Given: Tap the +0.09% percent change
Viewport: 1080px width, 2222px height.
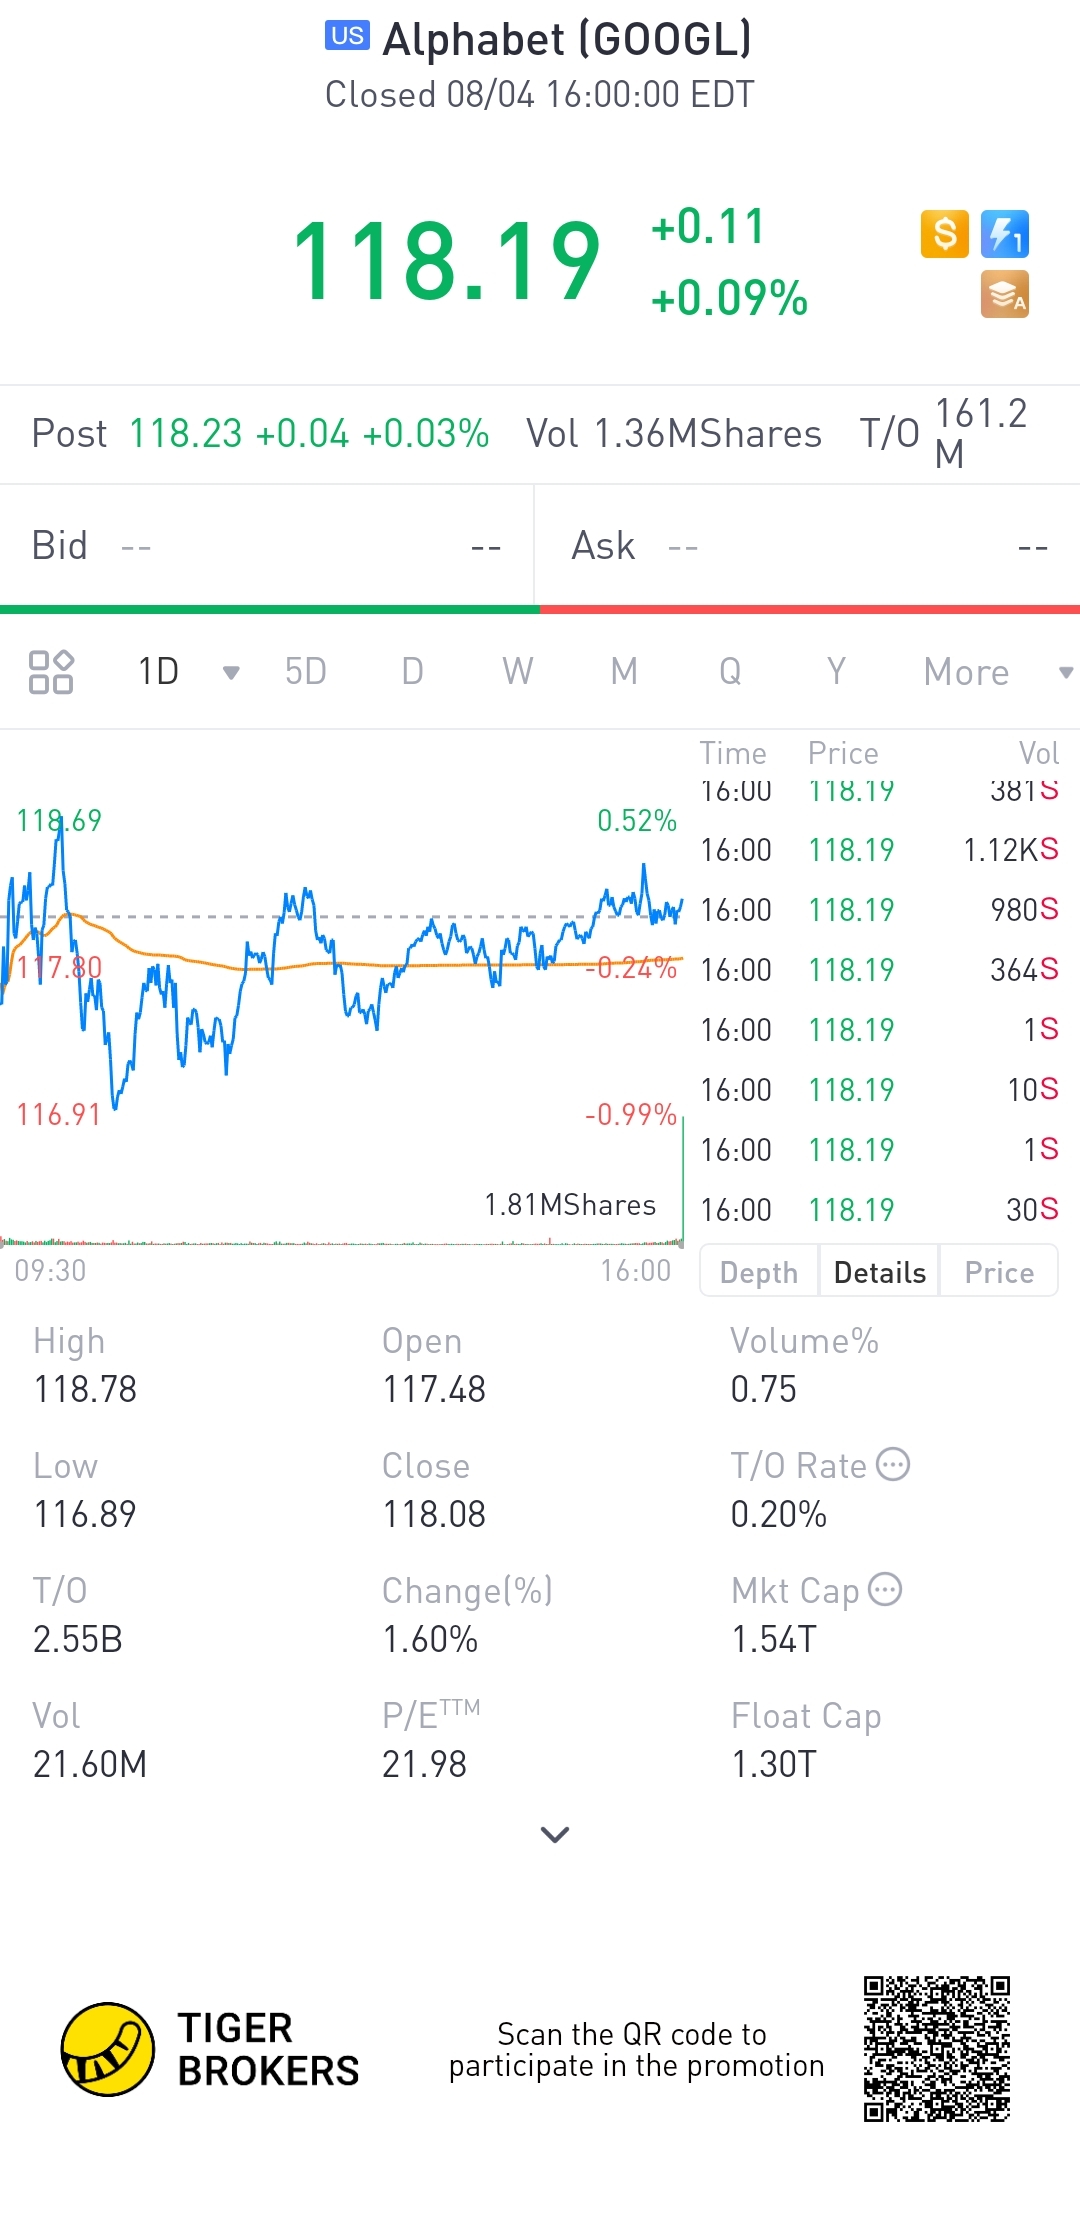Looking at the screenshot, I should 729,298.
